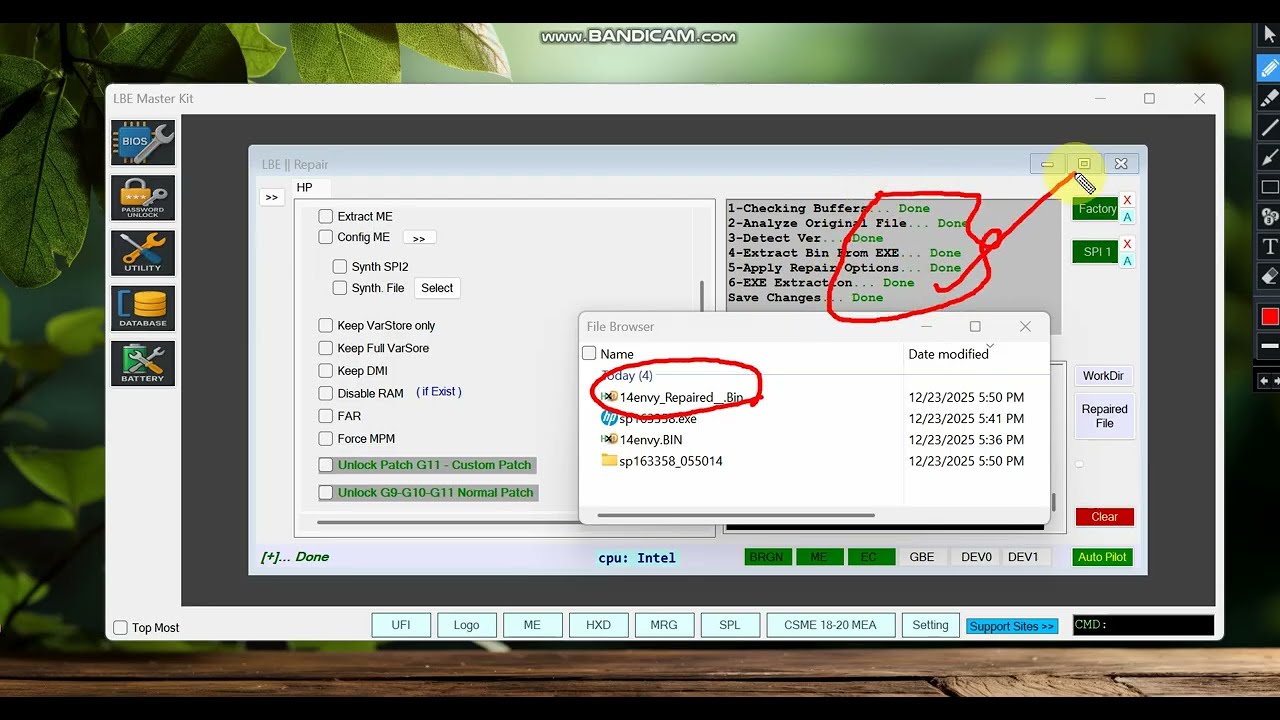
Task: Click the A icon next to Factory
Action: click(1127, 217)
